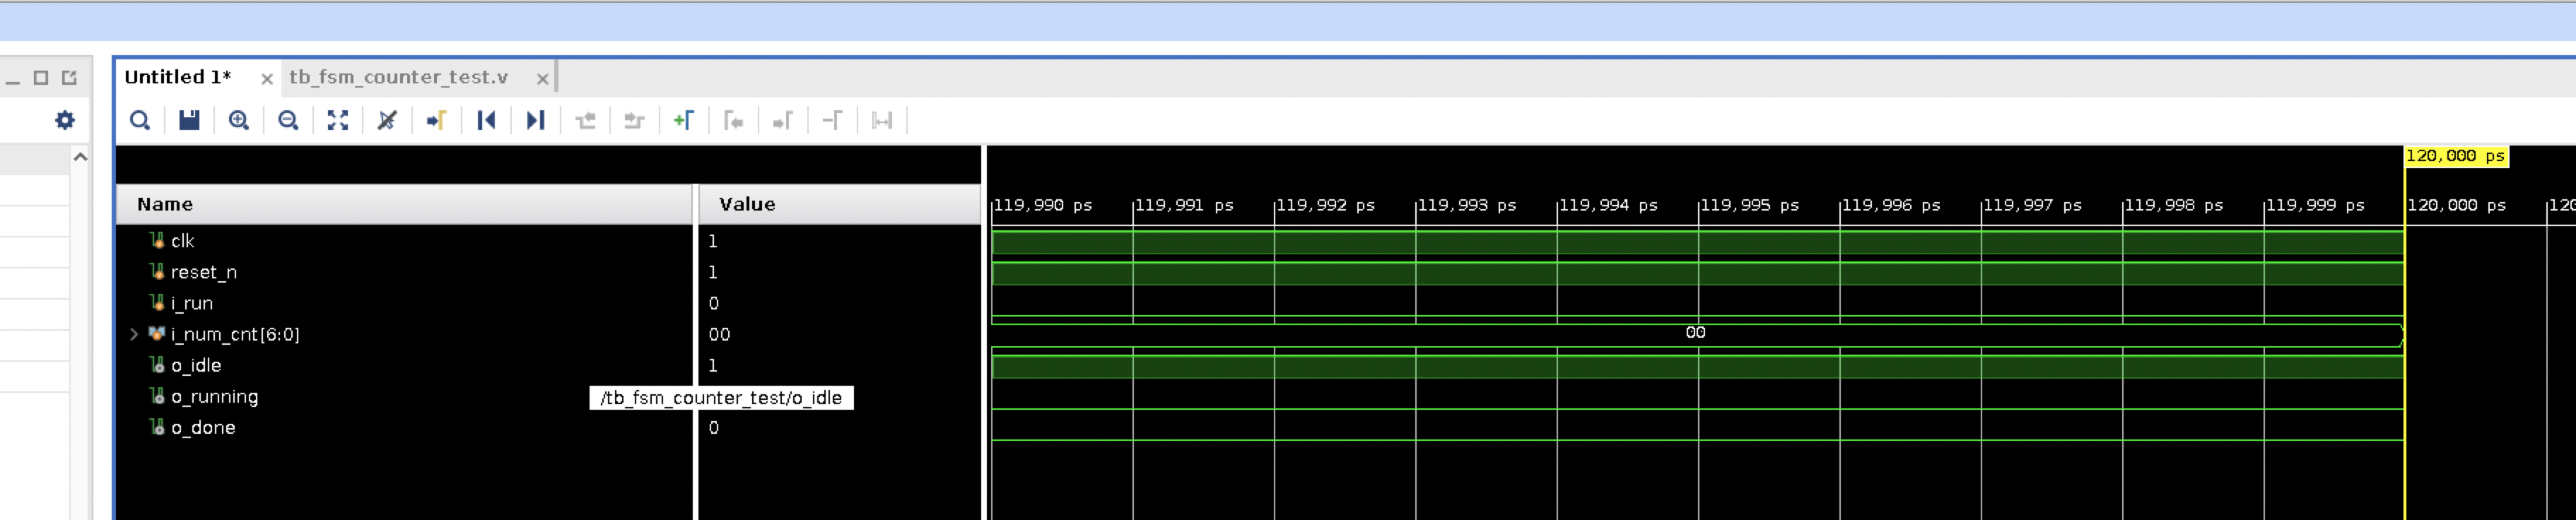Click the reset_n value 1
This screenshot has height=520, width=2576.
[713, 272]
